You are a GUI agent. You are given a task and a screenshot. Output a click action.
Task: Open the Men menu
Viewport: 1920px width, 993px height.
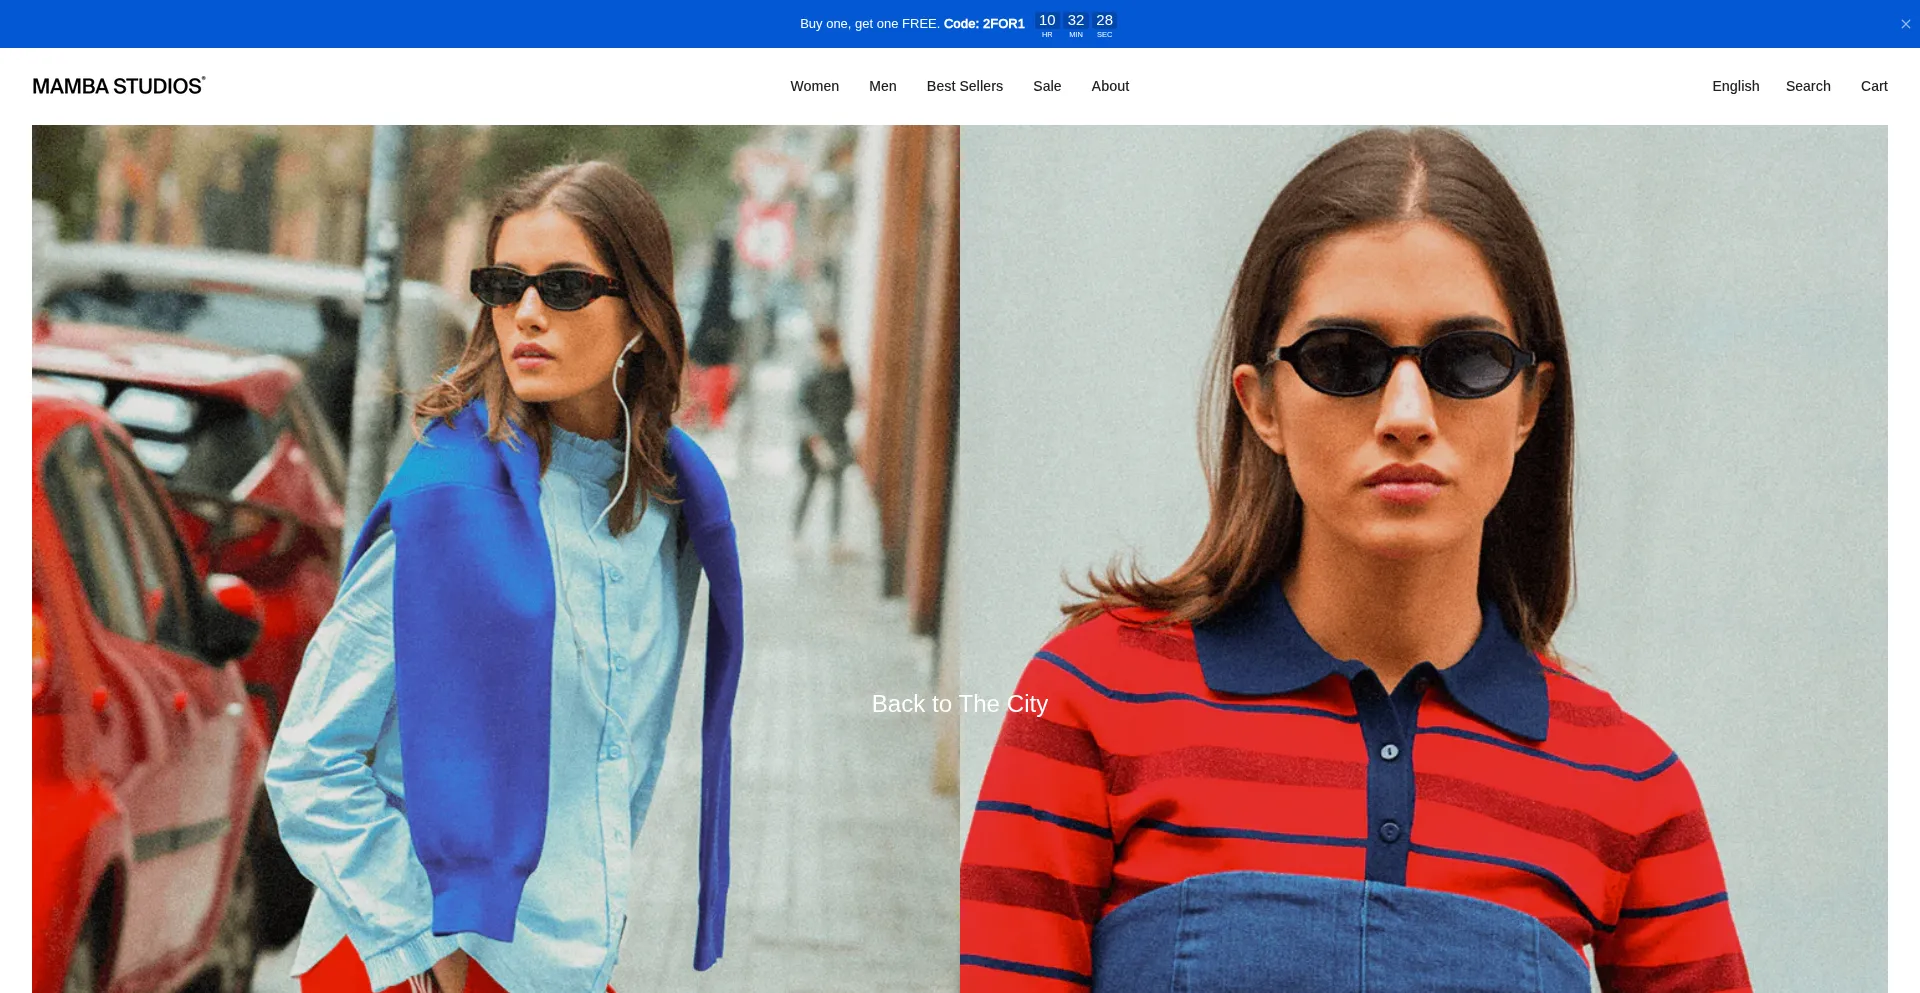pyautogui.click(x=882, y=86)
